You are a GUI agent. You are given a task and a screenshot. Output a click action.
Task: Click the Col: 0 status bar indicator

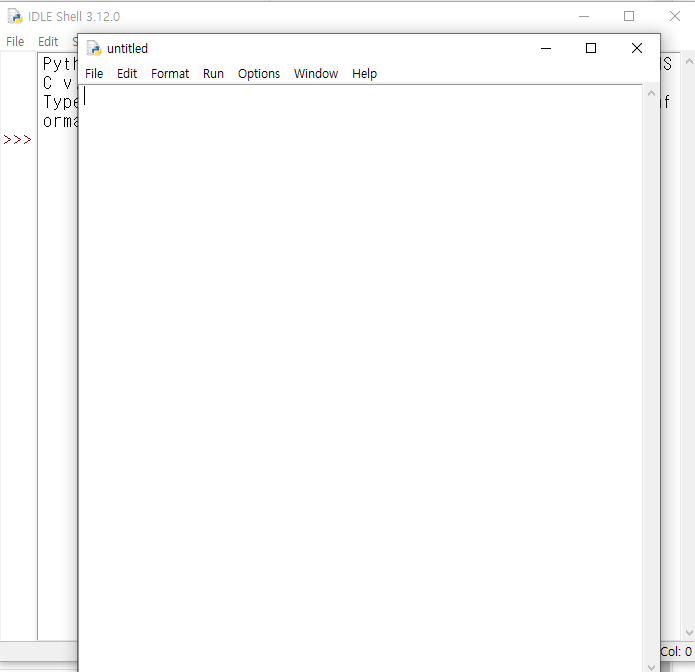click(675, 651)
